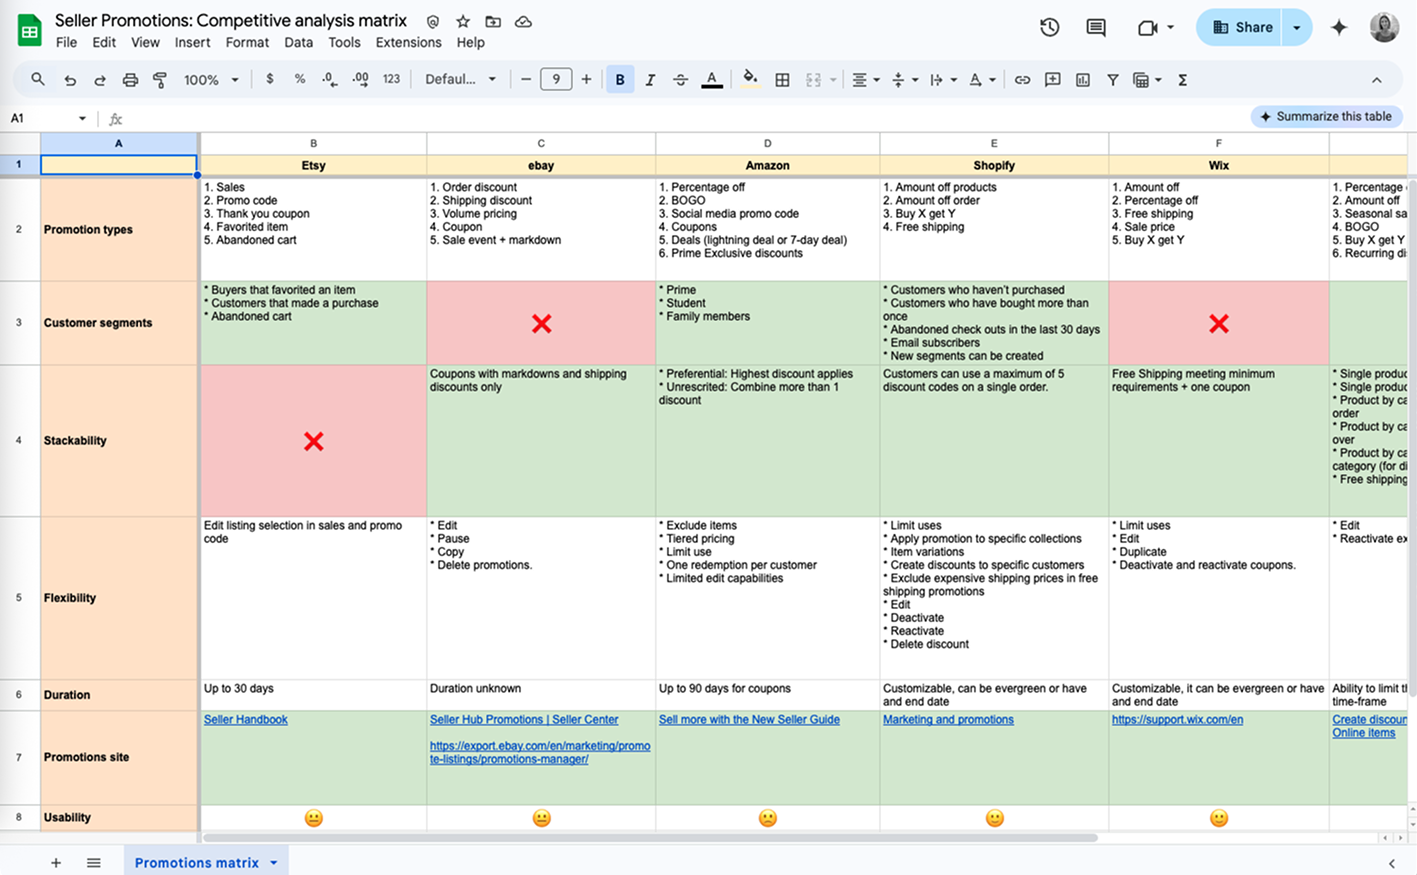Open the text wrapping dropdown

pos(942,80)
